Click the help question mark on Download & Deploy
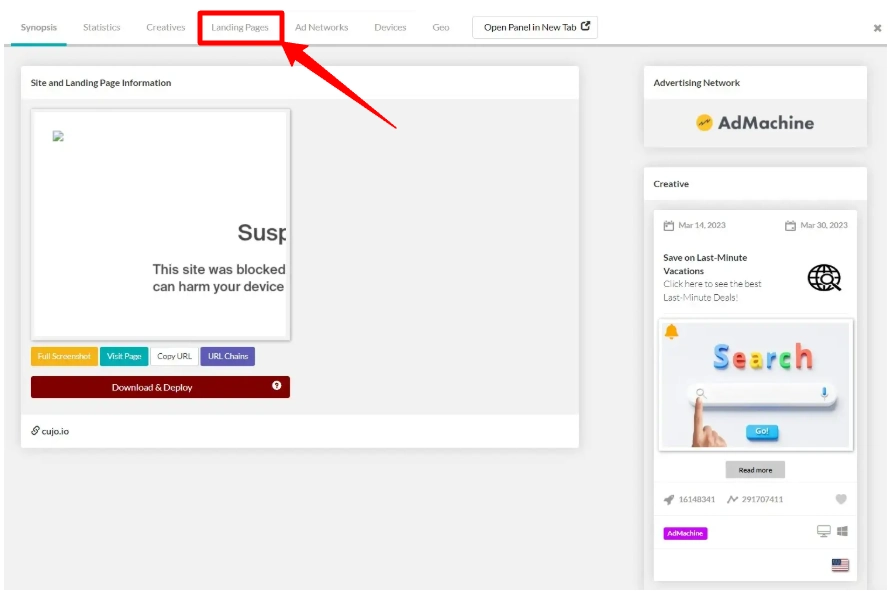 point(276,387)
